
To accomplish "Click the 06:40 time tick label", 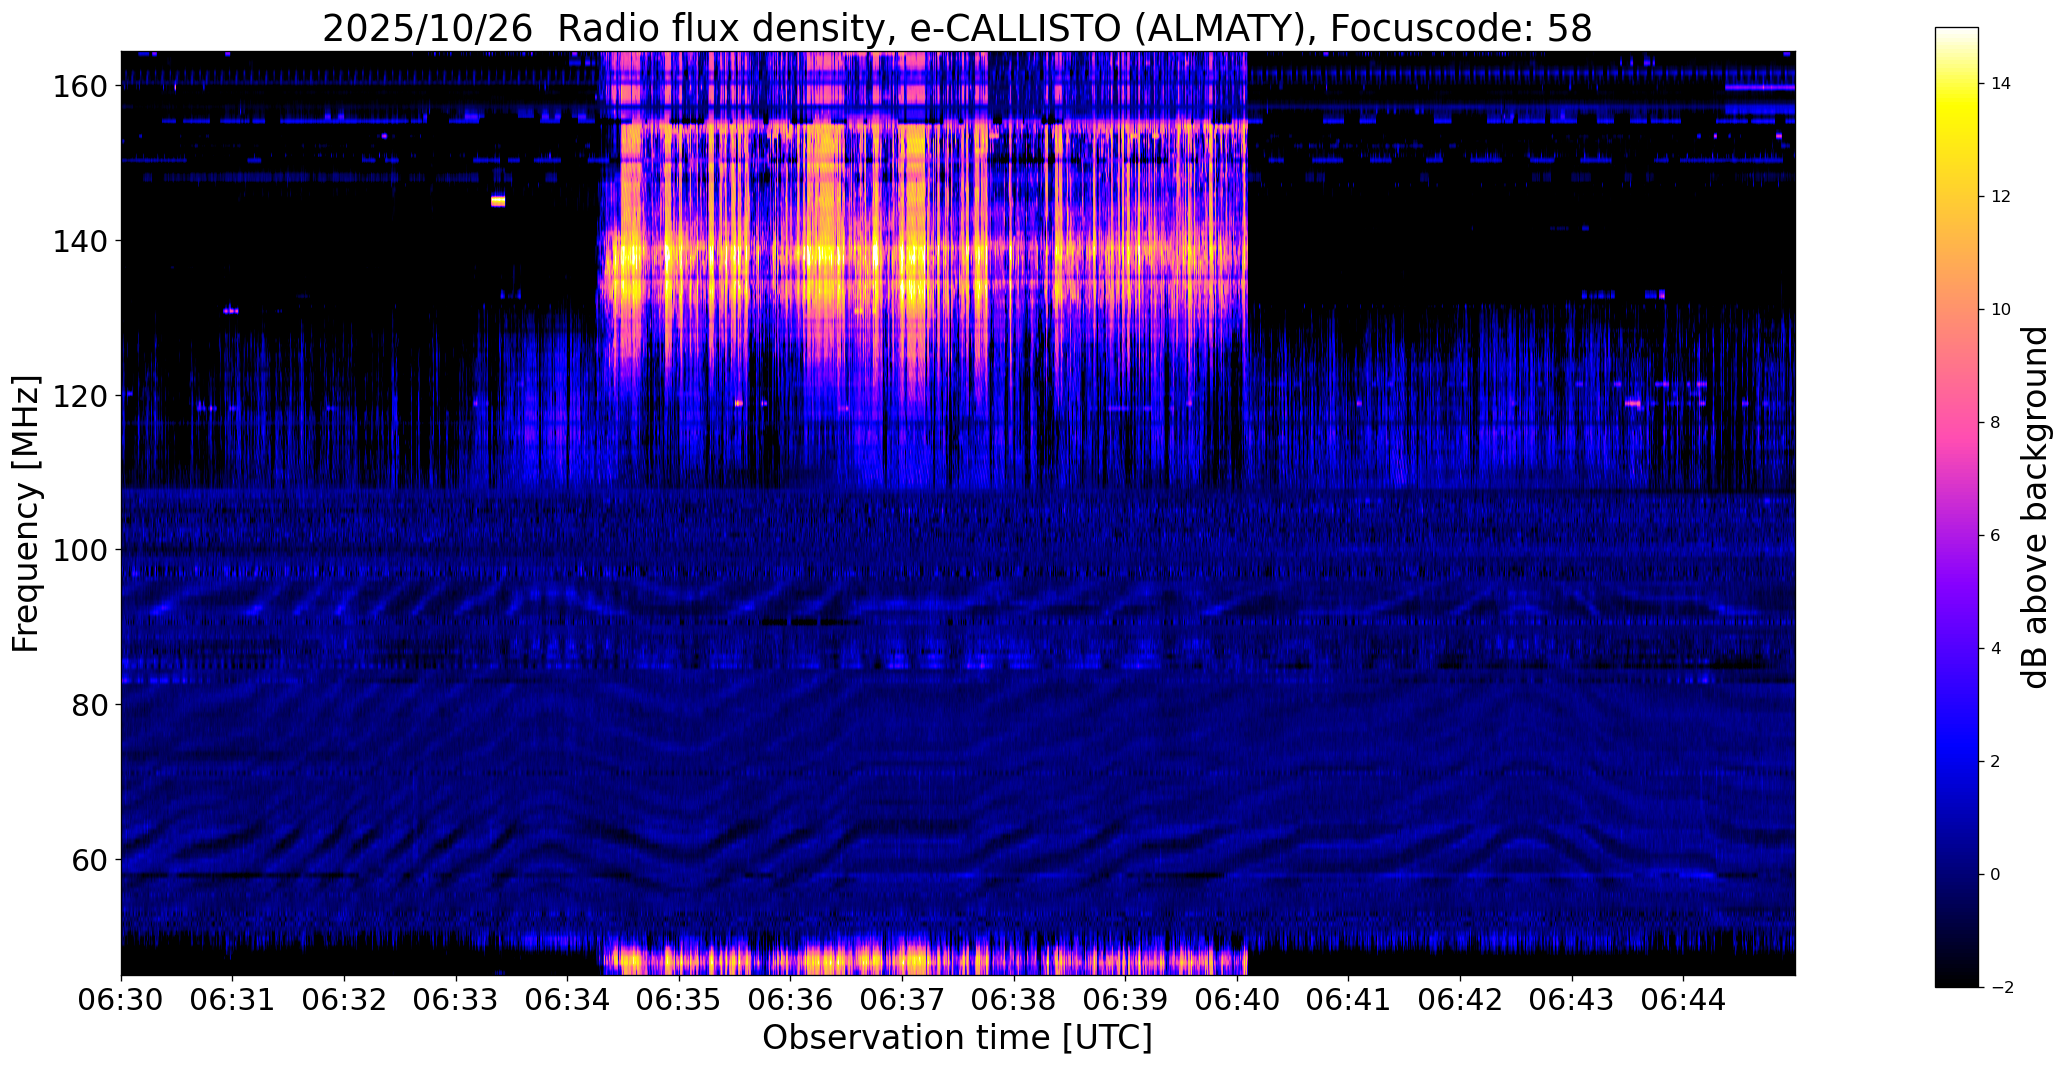I will coord(1237,998).
